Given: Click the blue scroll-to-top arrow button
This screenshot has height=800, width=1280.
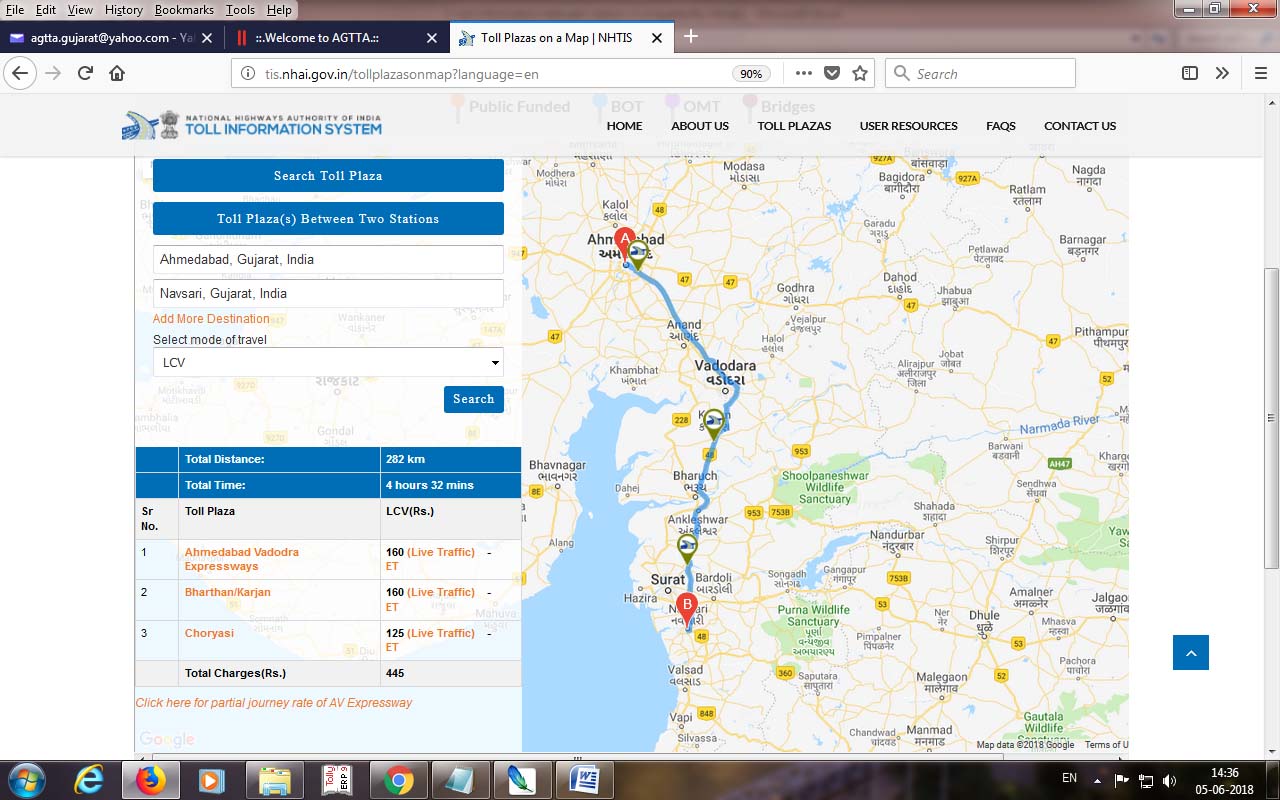Looking at the screenshot, I should coord(1190,653).
